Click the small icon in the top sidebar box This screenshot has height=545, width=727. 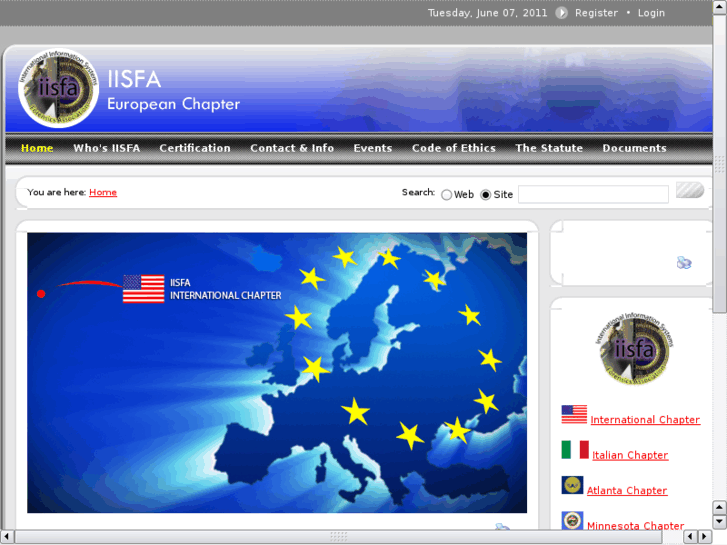pyautogui.click(x=684, y=263)
